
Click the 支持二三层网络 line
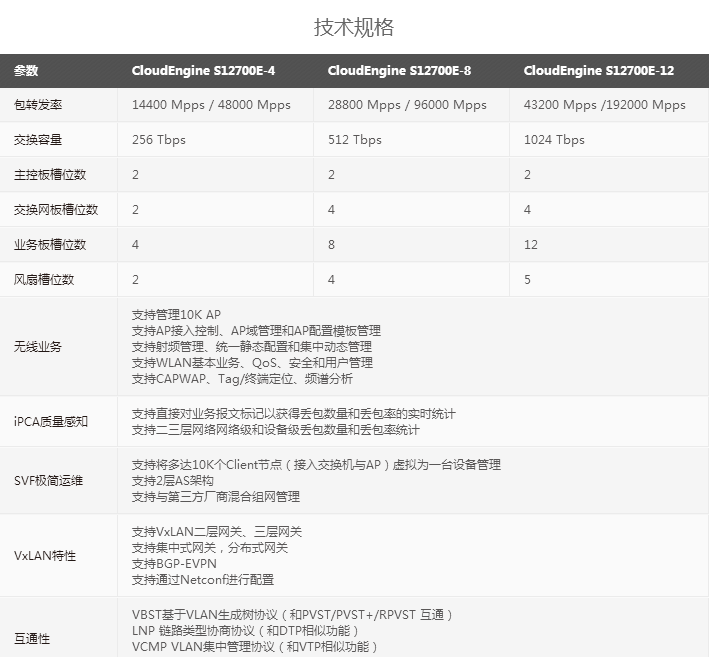[275, 429]
